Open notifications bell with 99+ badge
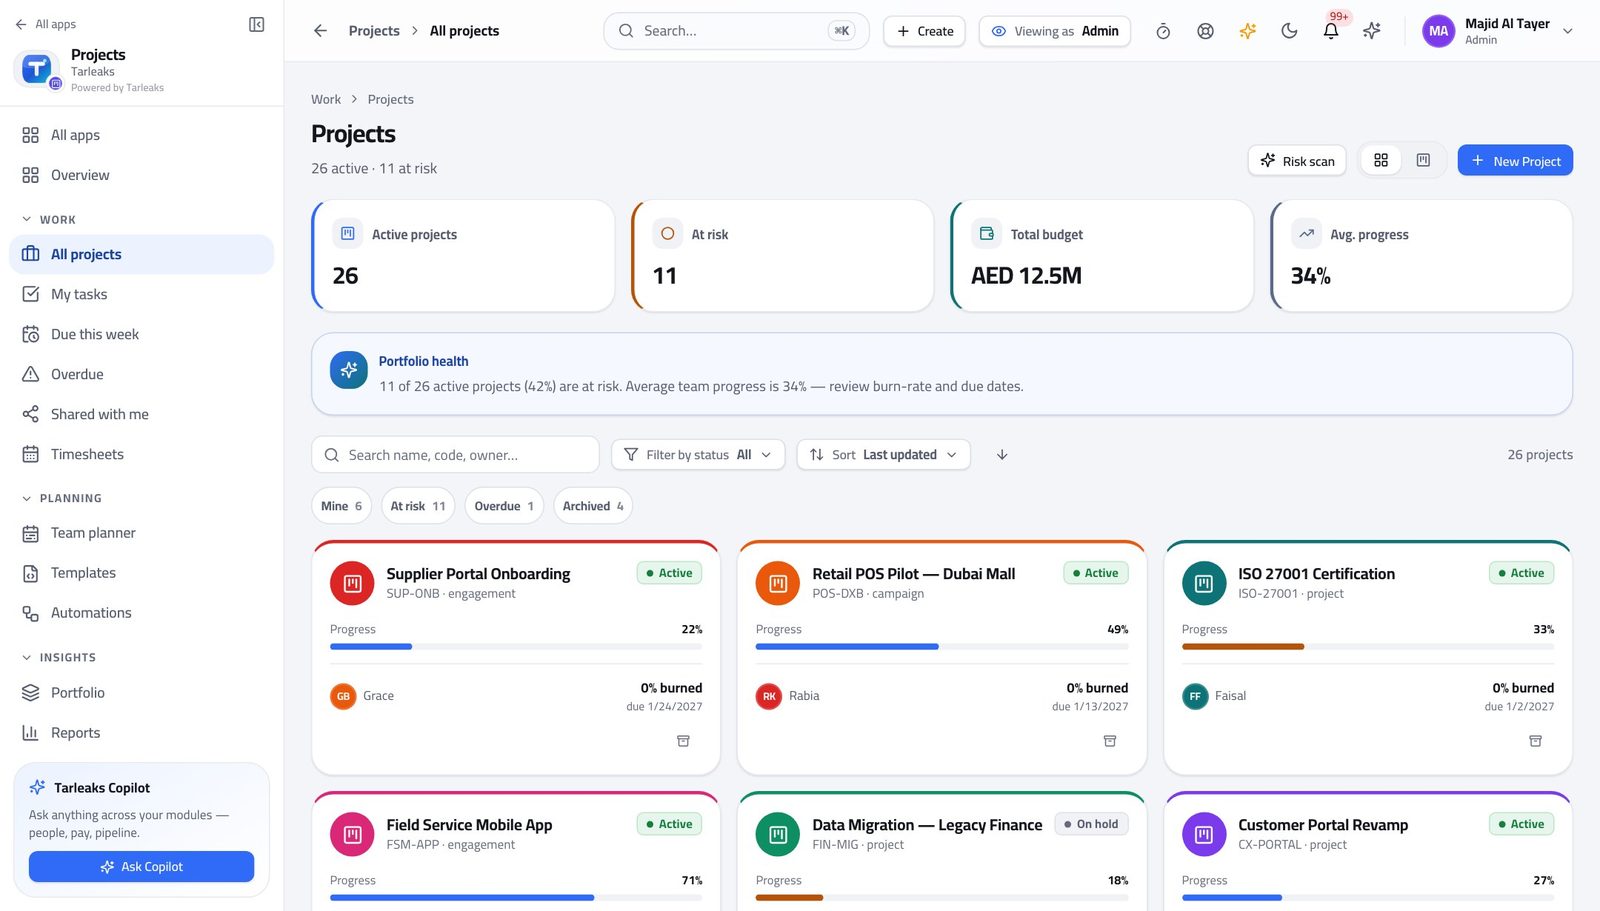 coord(1331,31)
